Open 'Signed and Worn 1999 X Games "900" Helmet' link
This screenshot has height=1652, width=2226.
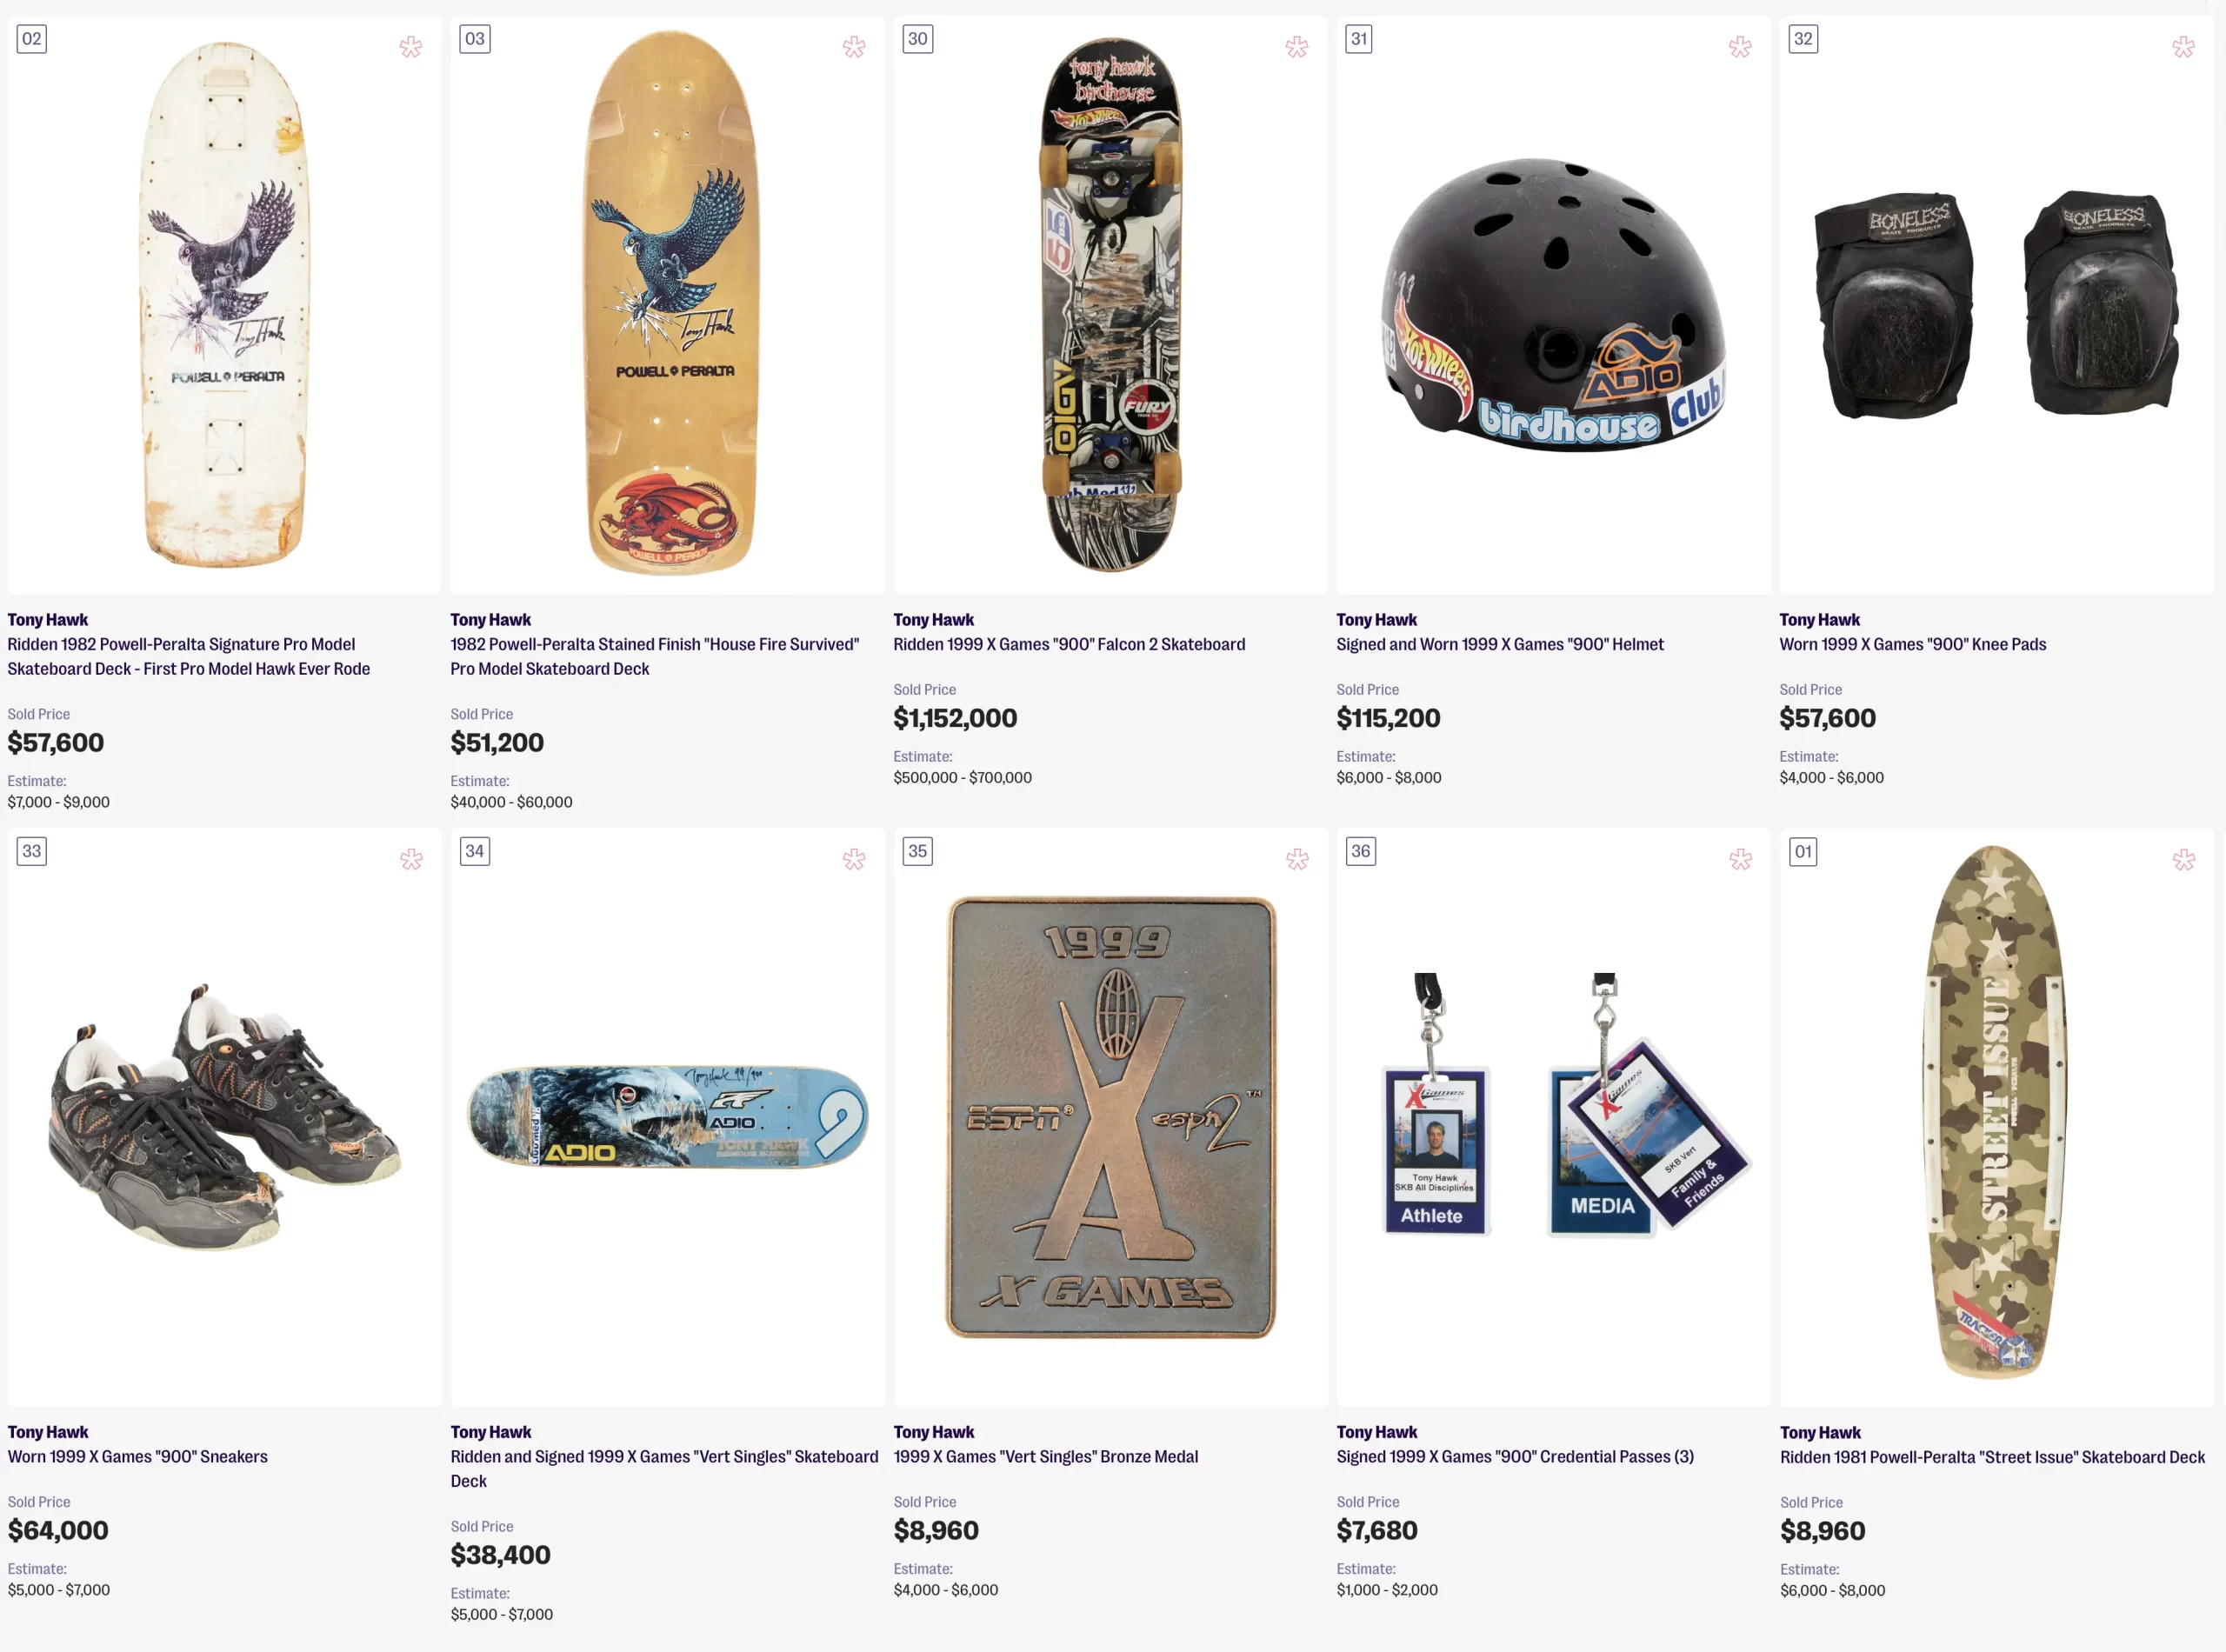click(1499, 645)
